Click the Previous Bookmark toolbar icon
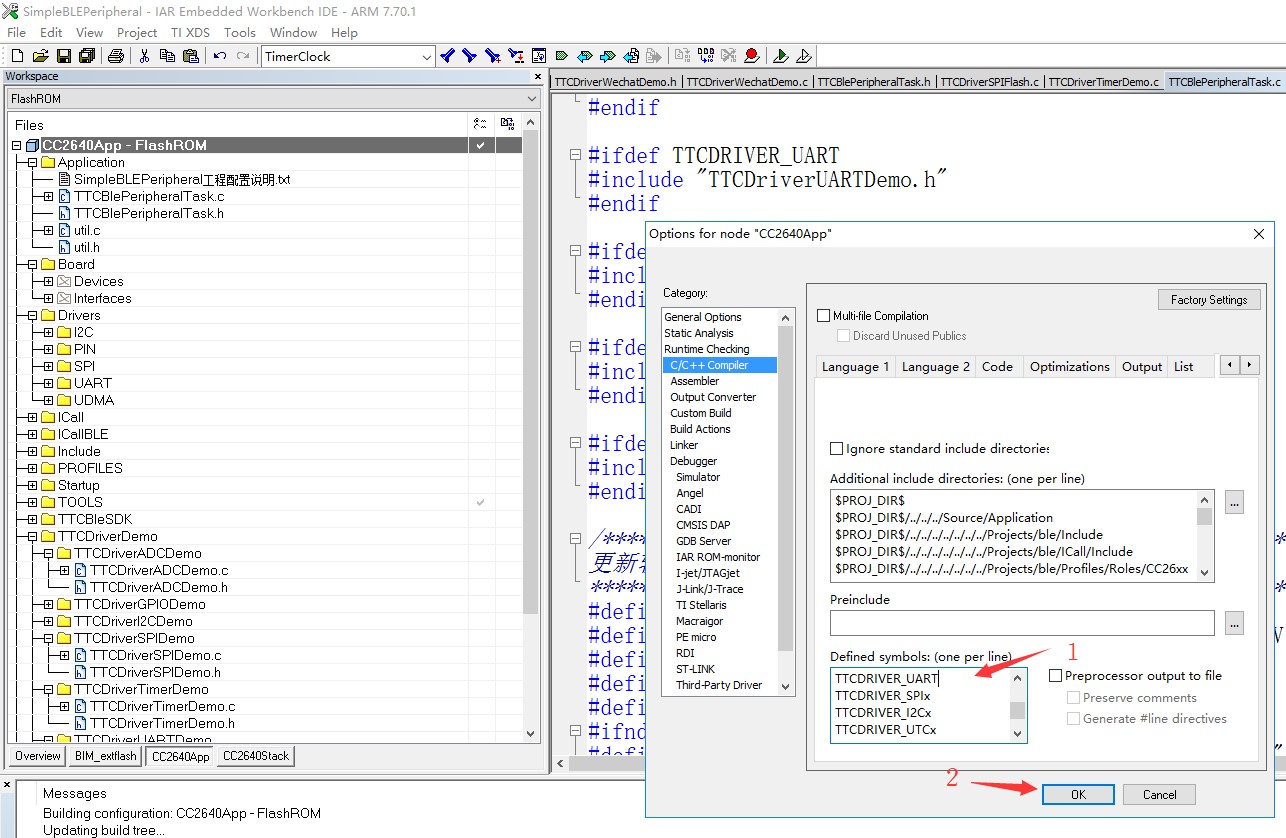The image size is (1286, 838). click(585, 56)
